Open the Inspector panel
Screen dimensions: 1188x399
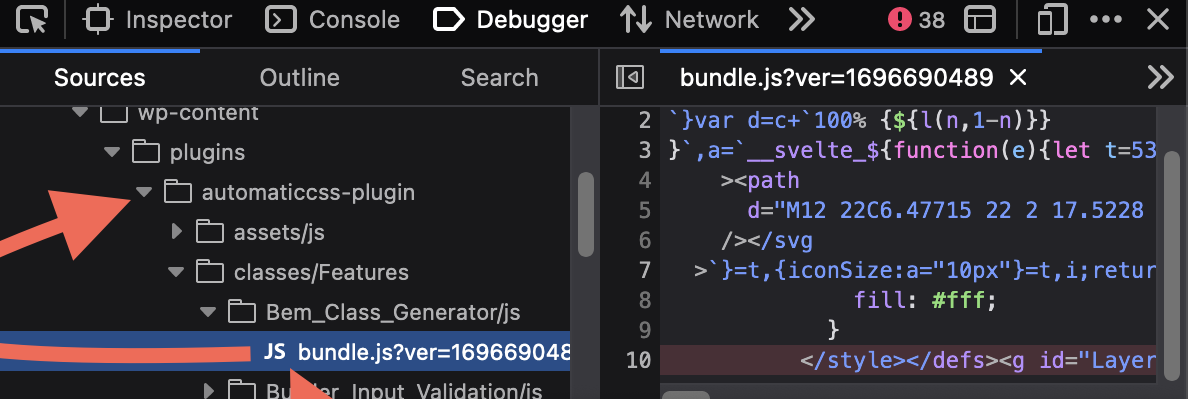(x=157, y=20)
